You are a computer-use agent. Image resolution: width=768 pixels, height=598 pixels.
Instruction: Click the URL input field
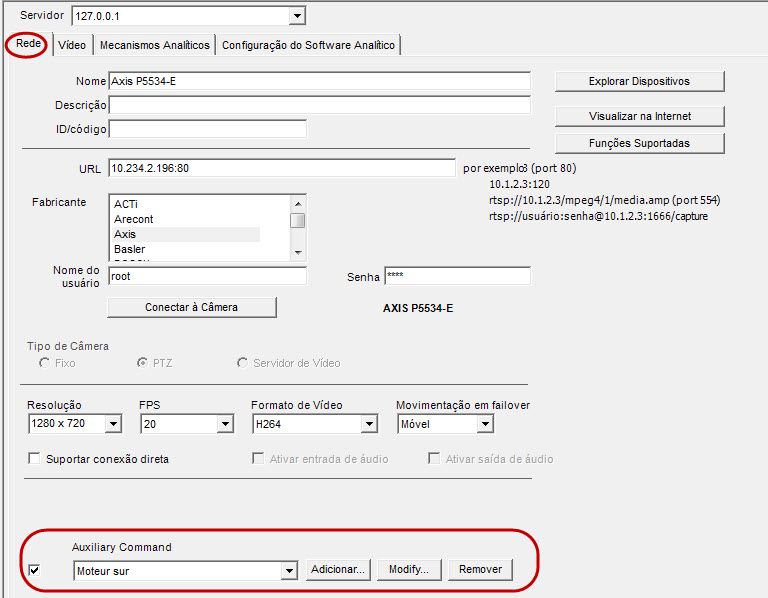282,168
